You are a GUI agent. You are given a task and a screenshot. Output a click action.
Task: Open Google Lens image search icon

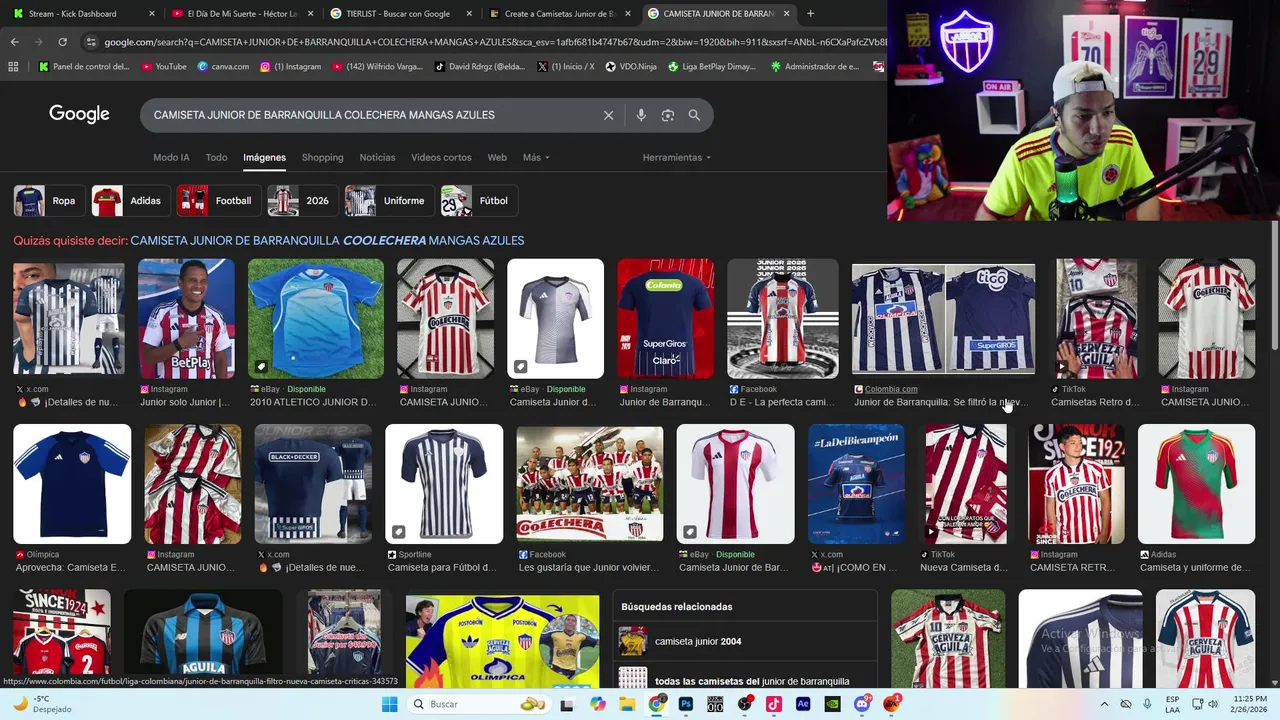pos(668,115)
